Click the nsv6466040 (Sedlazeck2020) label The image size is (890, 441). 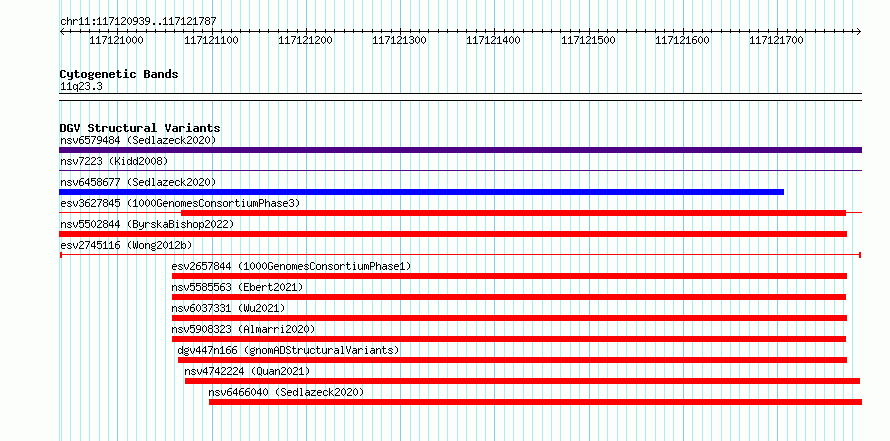(286, 392)
